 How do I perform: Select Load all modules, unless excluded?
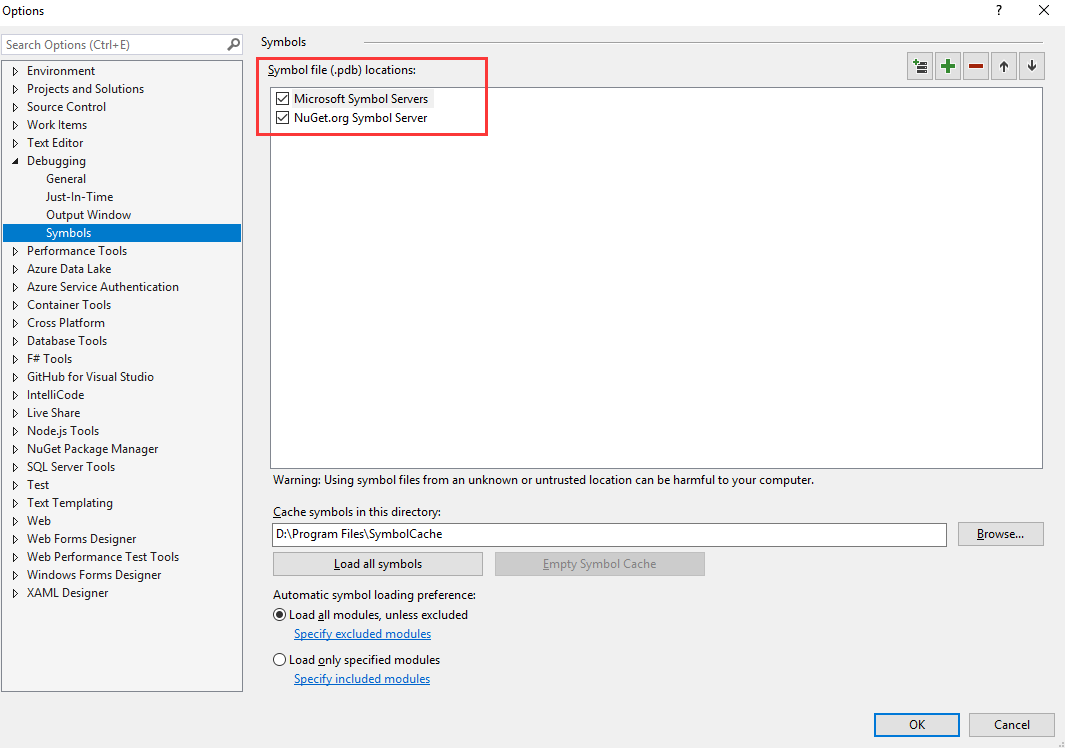[280, 615]
